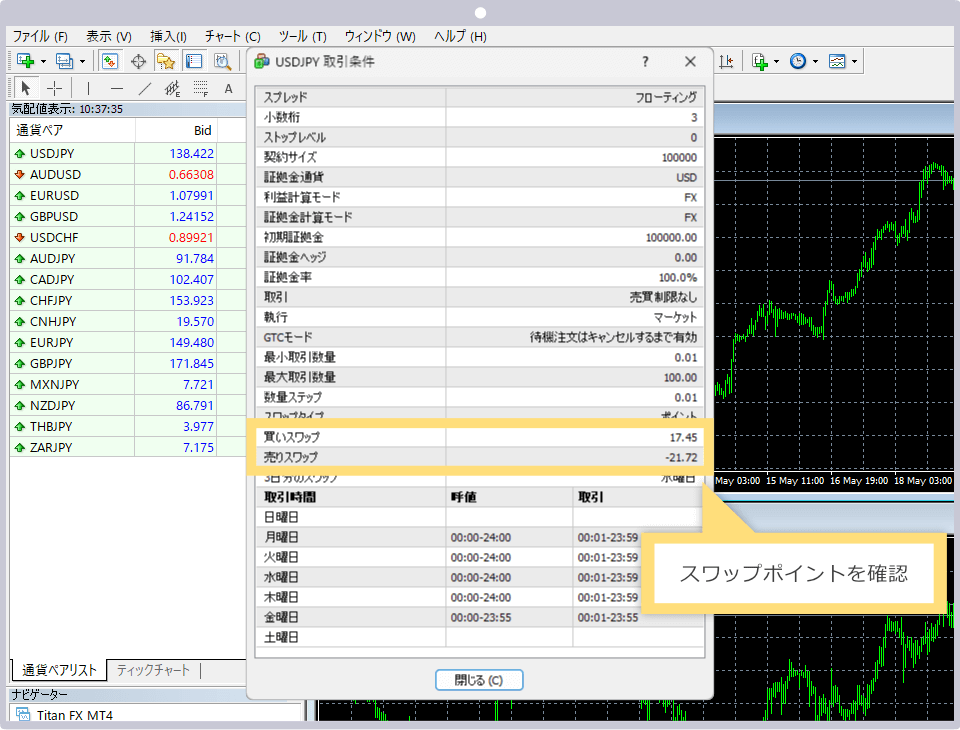Click the Templates icon
Screen dimensions: 960x730
tap(837, 61)
